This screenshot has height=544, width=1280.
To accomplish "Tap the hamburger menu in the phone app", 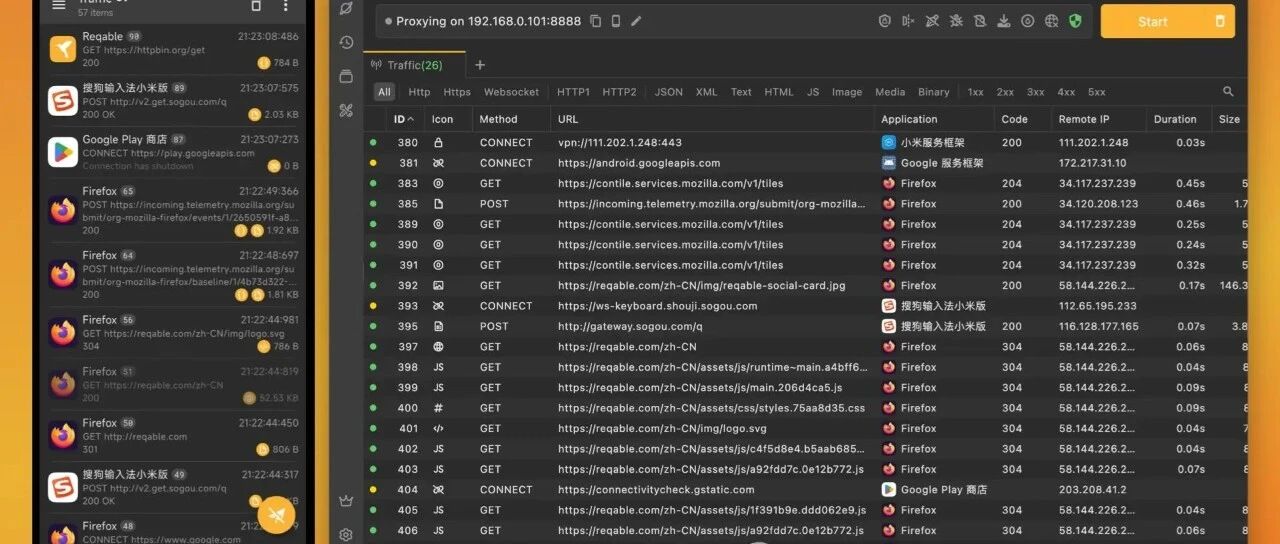I will pos(59,5).
